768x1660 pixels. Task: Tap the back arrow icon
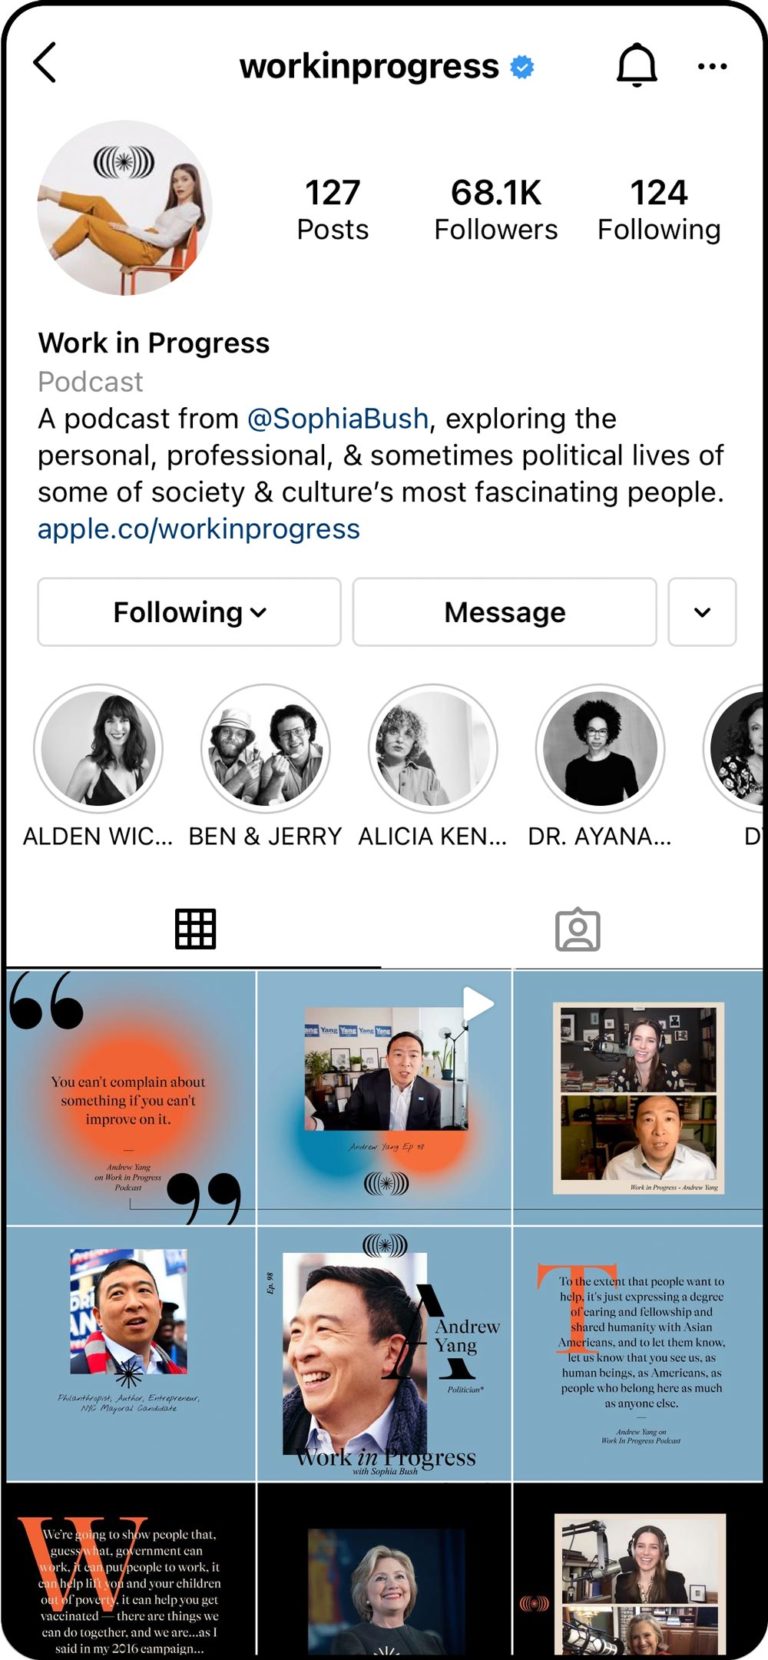pyautogui.click(x=45, y=63)
